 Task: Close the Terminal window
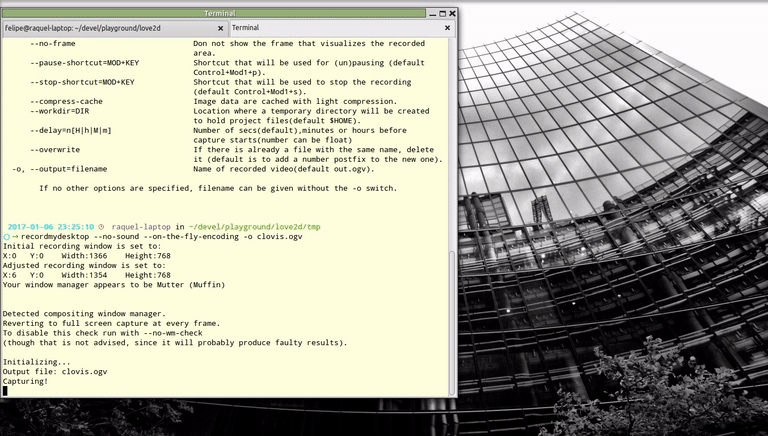point(452,14)
